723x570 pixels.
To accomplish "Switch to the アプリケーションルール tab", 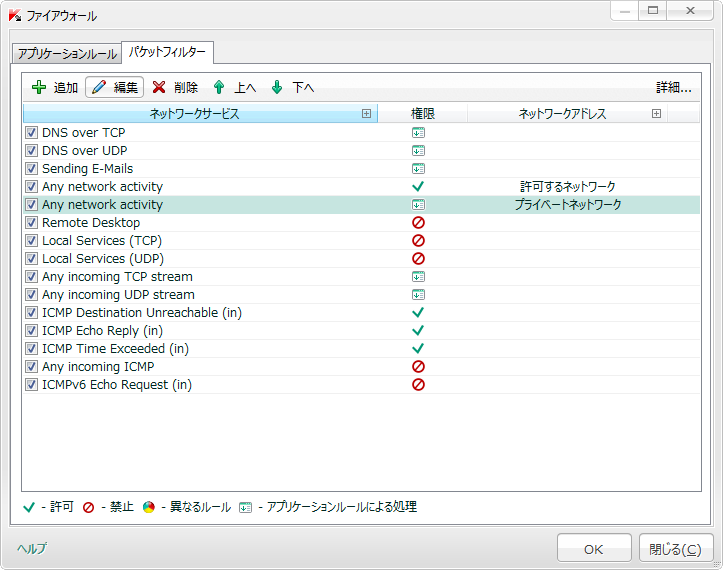I will click(x=65, y=54).
